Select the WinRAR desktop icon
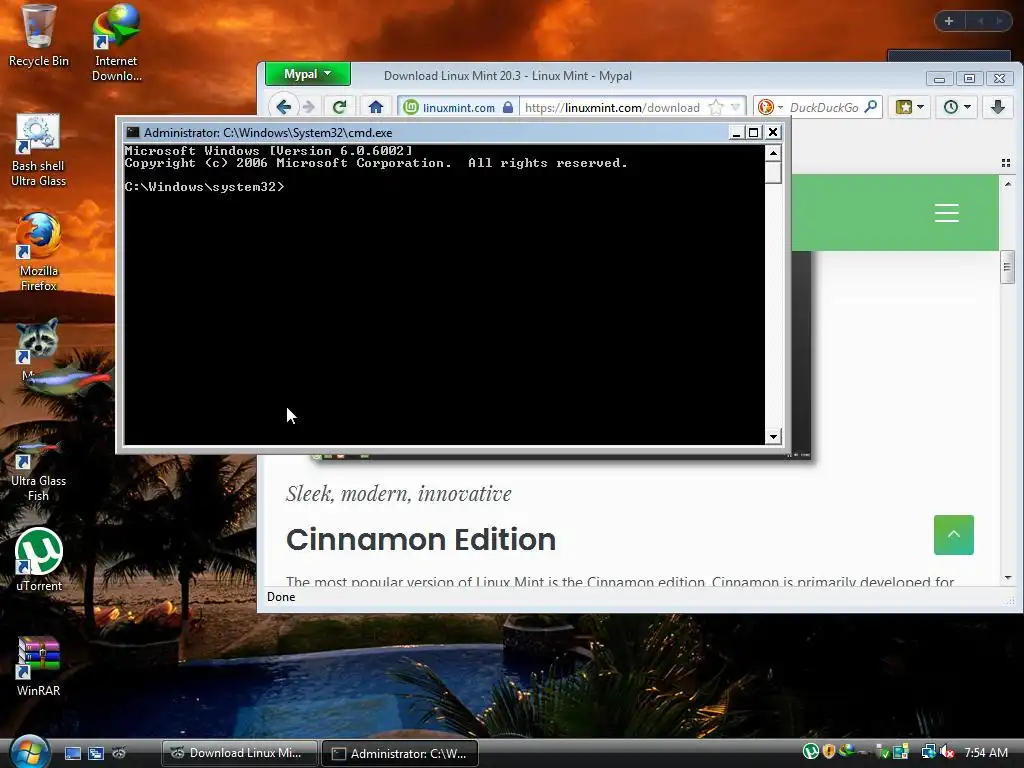 (38, 666)
